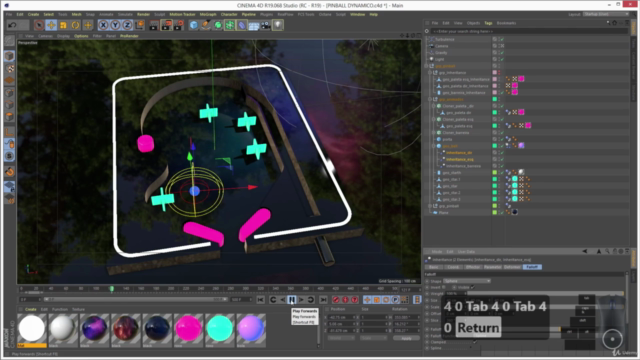Toggle the Light object's enable checkmark

pyautogui.click(x=502, y=59)
